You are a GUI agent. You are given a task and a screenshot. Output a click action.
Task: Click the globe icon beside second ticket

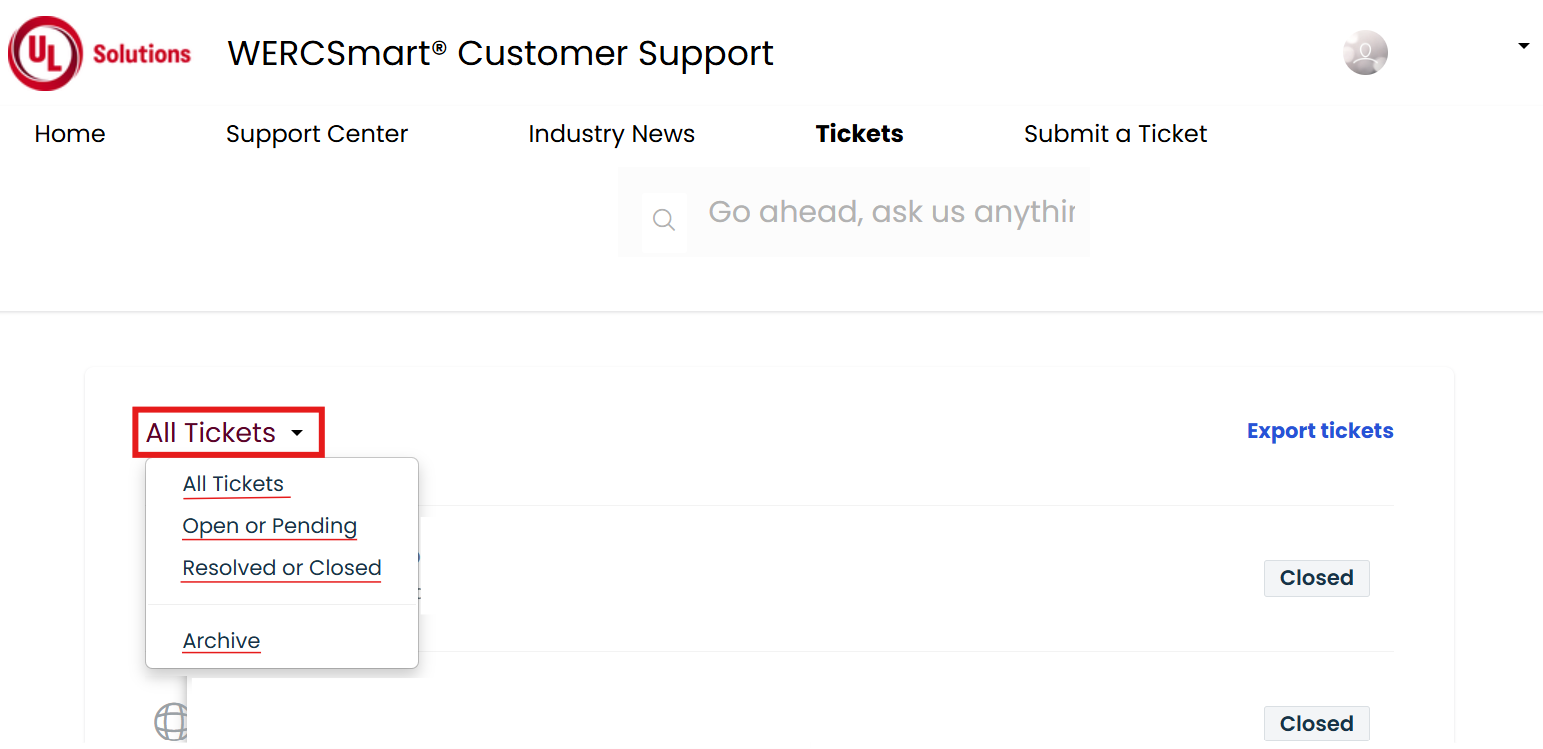[x=170, y=722]
